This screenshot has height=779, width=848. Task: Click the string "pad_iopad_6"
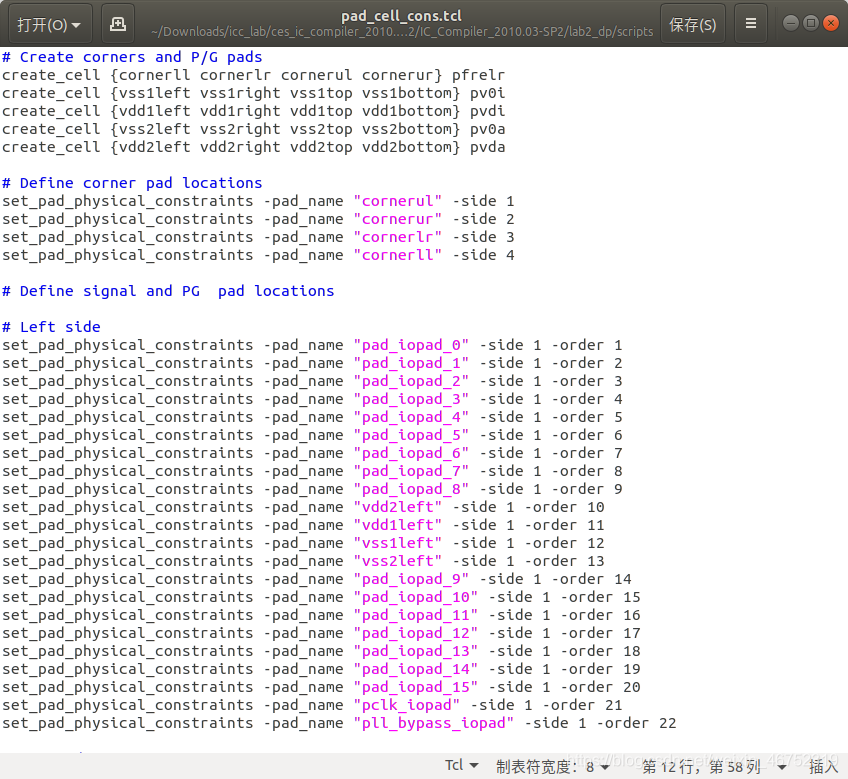click(x=411, y=453)
